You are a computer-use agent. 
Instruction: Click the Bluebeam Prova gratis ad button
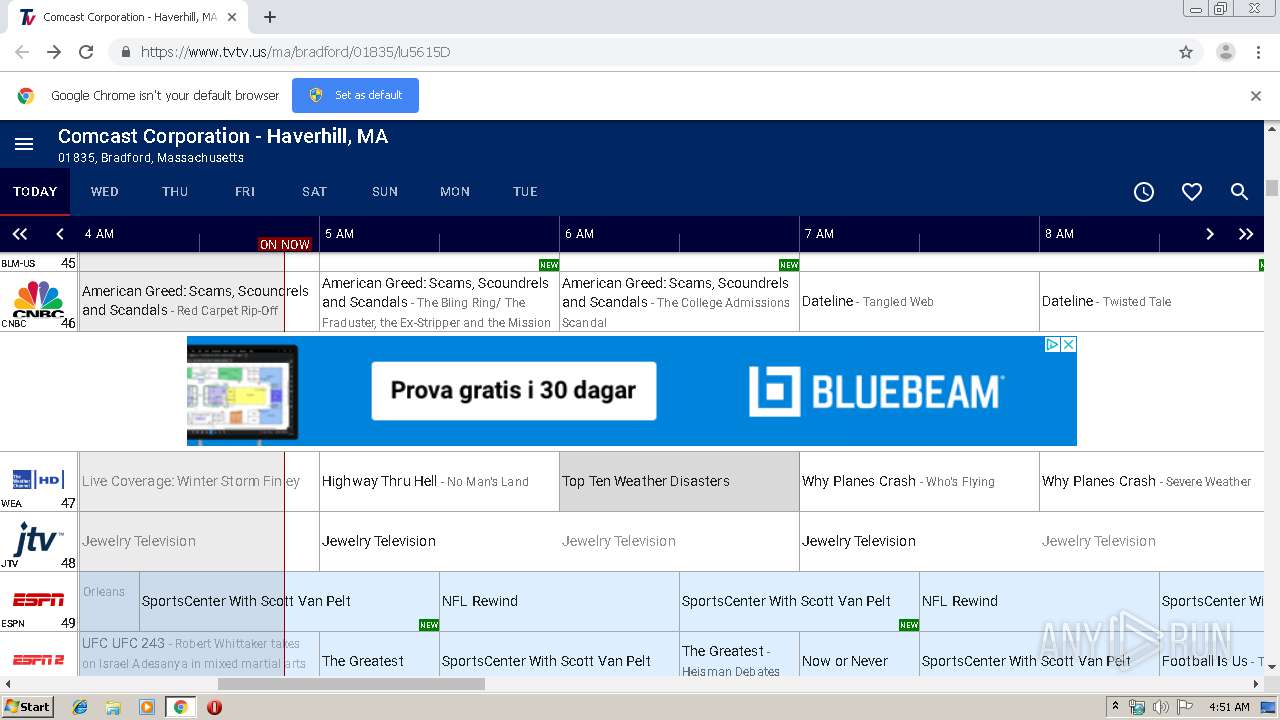[514, 390]
